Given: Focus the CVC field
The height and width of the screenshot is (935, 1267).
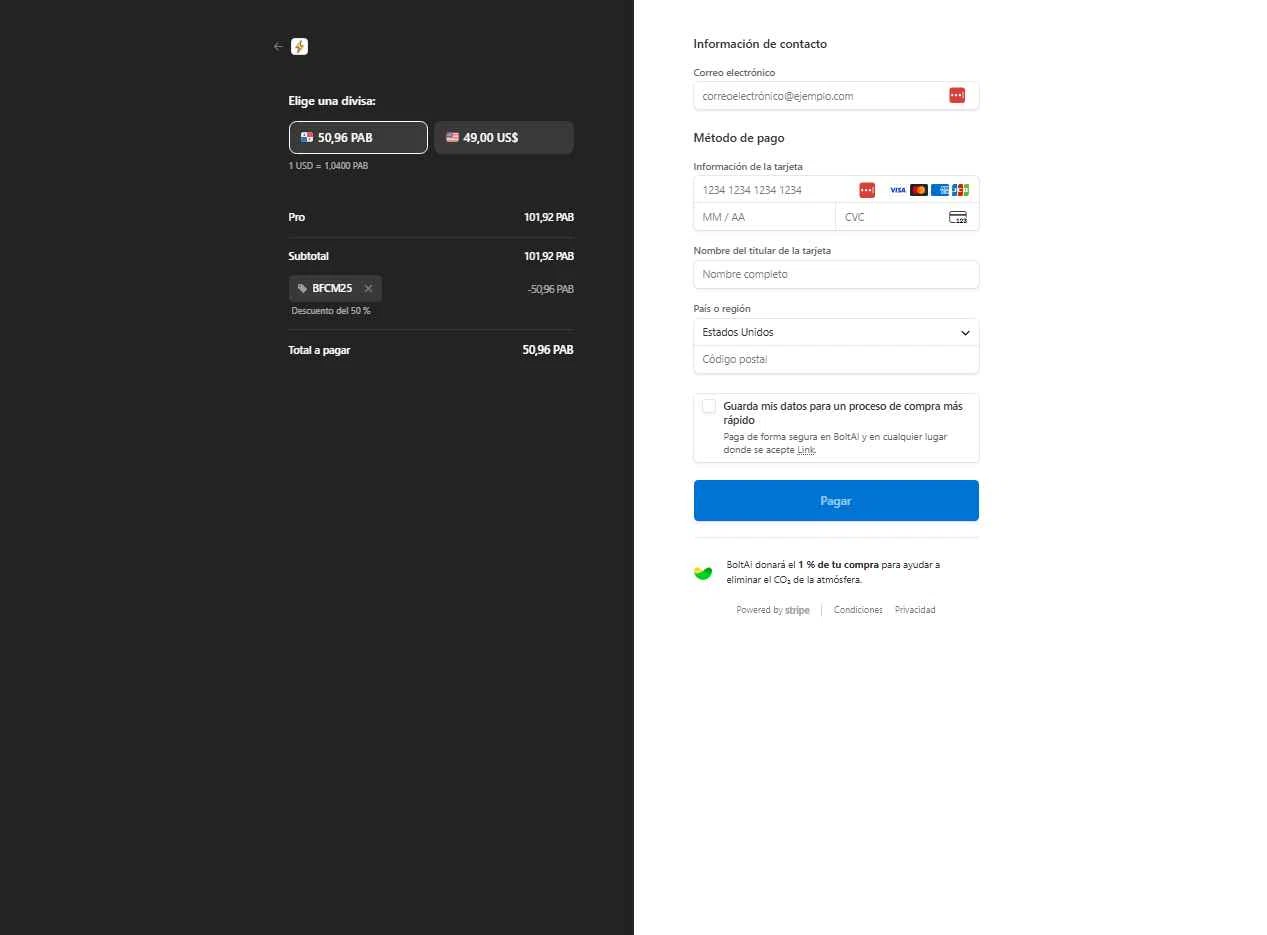Looking at the screenshot, I should [907, 217].
